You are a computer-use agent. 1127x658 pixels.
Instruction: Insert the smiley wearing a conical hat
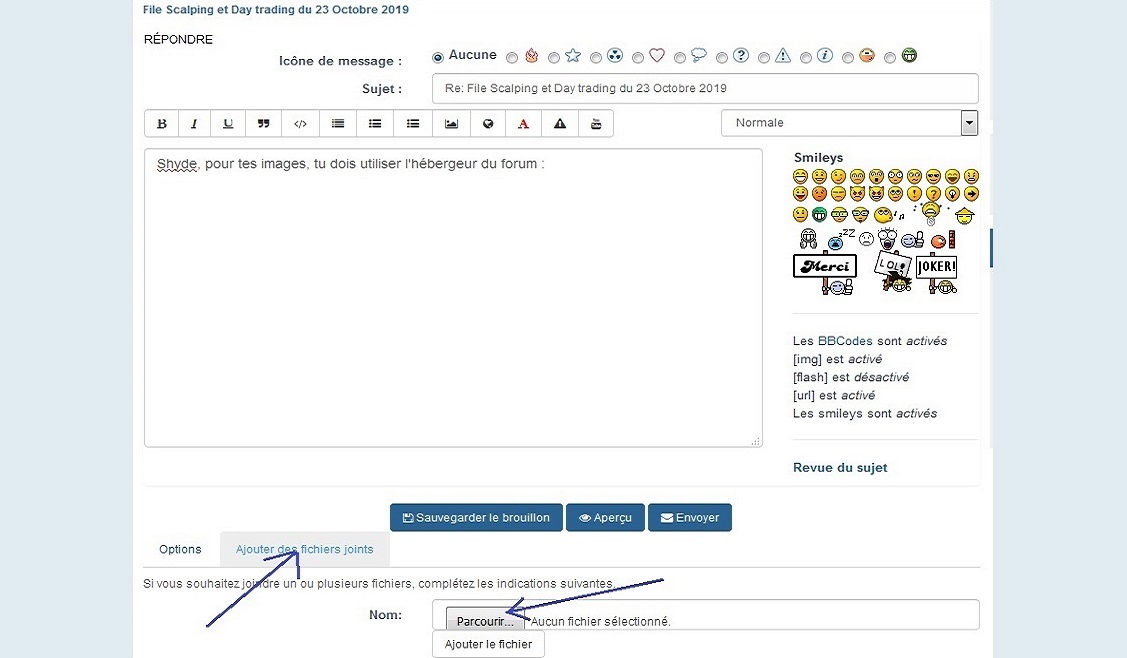pos(965,215)
